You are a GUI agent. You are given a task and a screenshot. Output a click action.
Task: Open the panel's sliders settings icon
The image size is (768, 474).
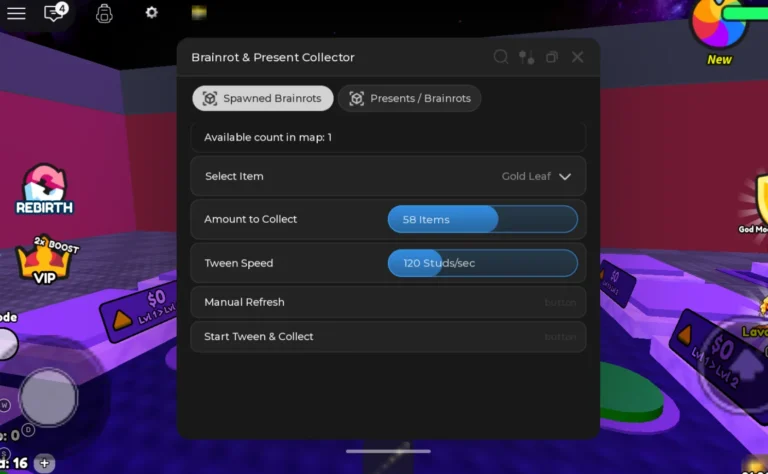(x=527, y=57)
